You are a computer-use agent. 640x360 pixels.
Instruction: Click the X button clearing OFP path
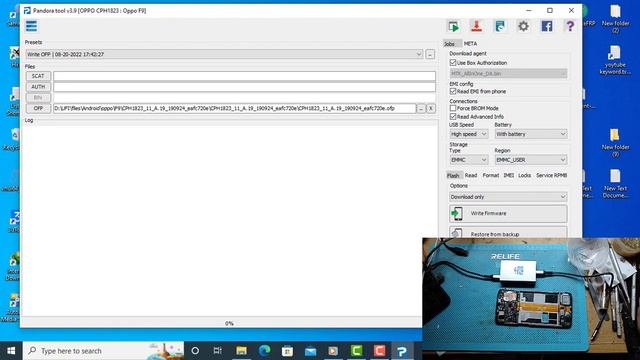pos(431,108)
